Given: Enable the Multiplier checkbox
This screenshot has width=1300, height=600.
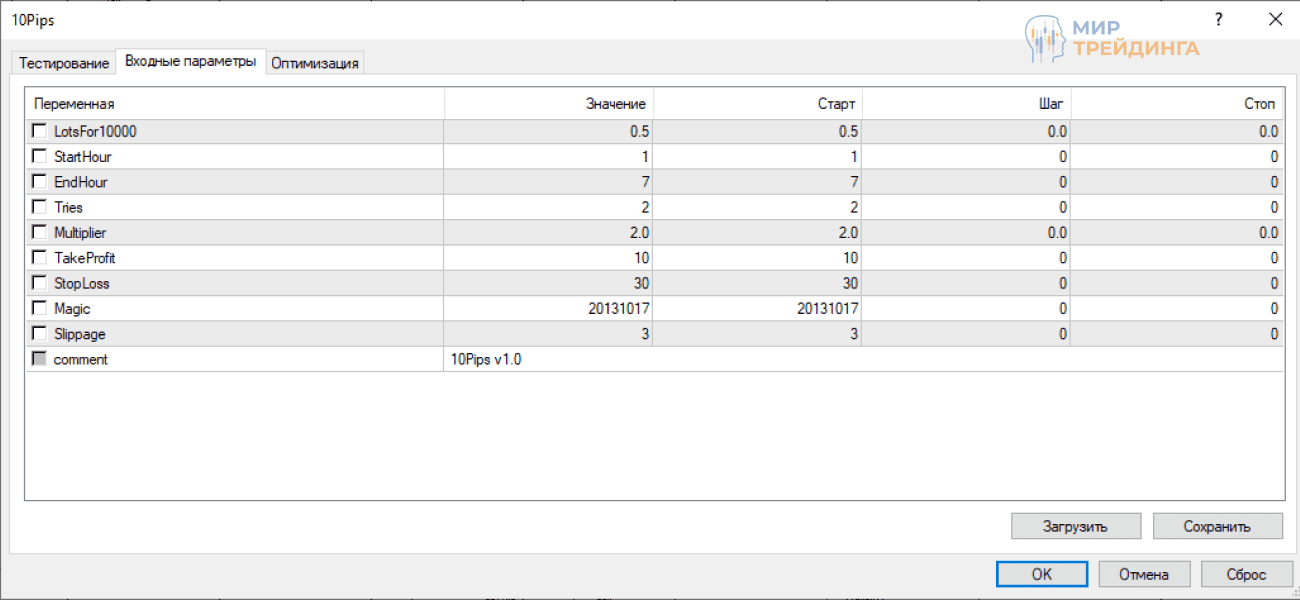Looking at the screenshot, I should (39, 232).
